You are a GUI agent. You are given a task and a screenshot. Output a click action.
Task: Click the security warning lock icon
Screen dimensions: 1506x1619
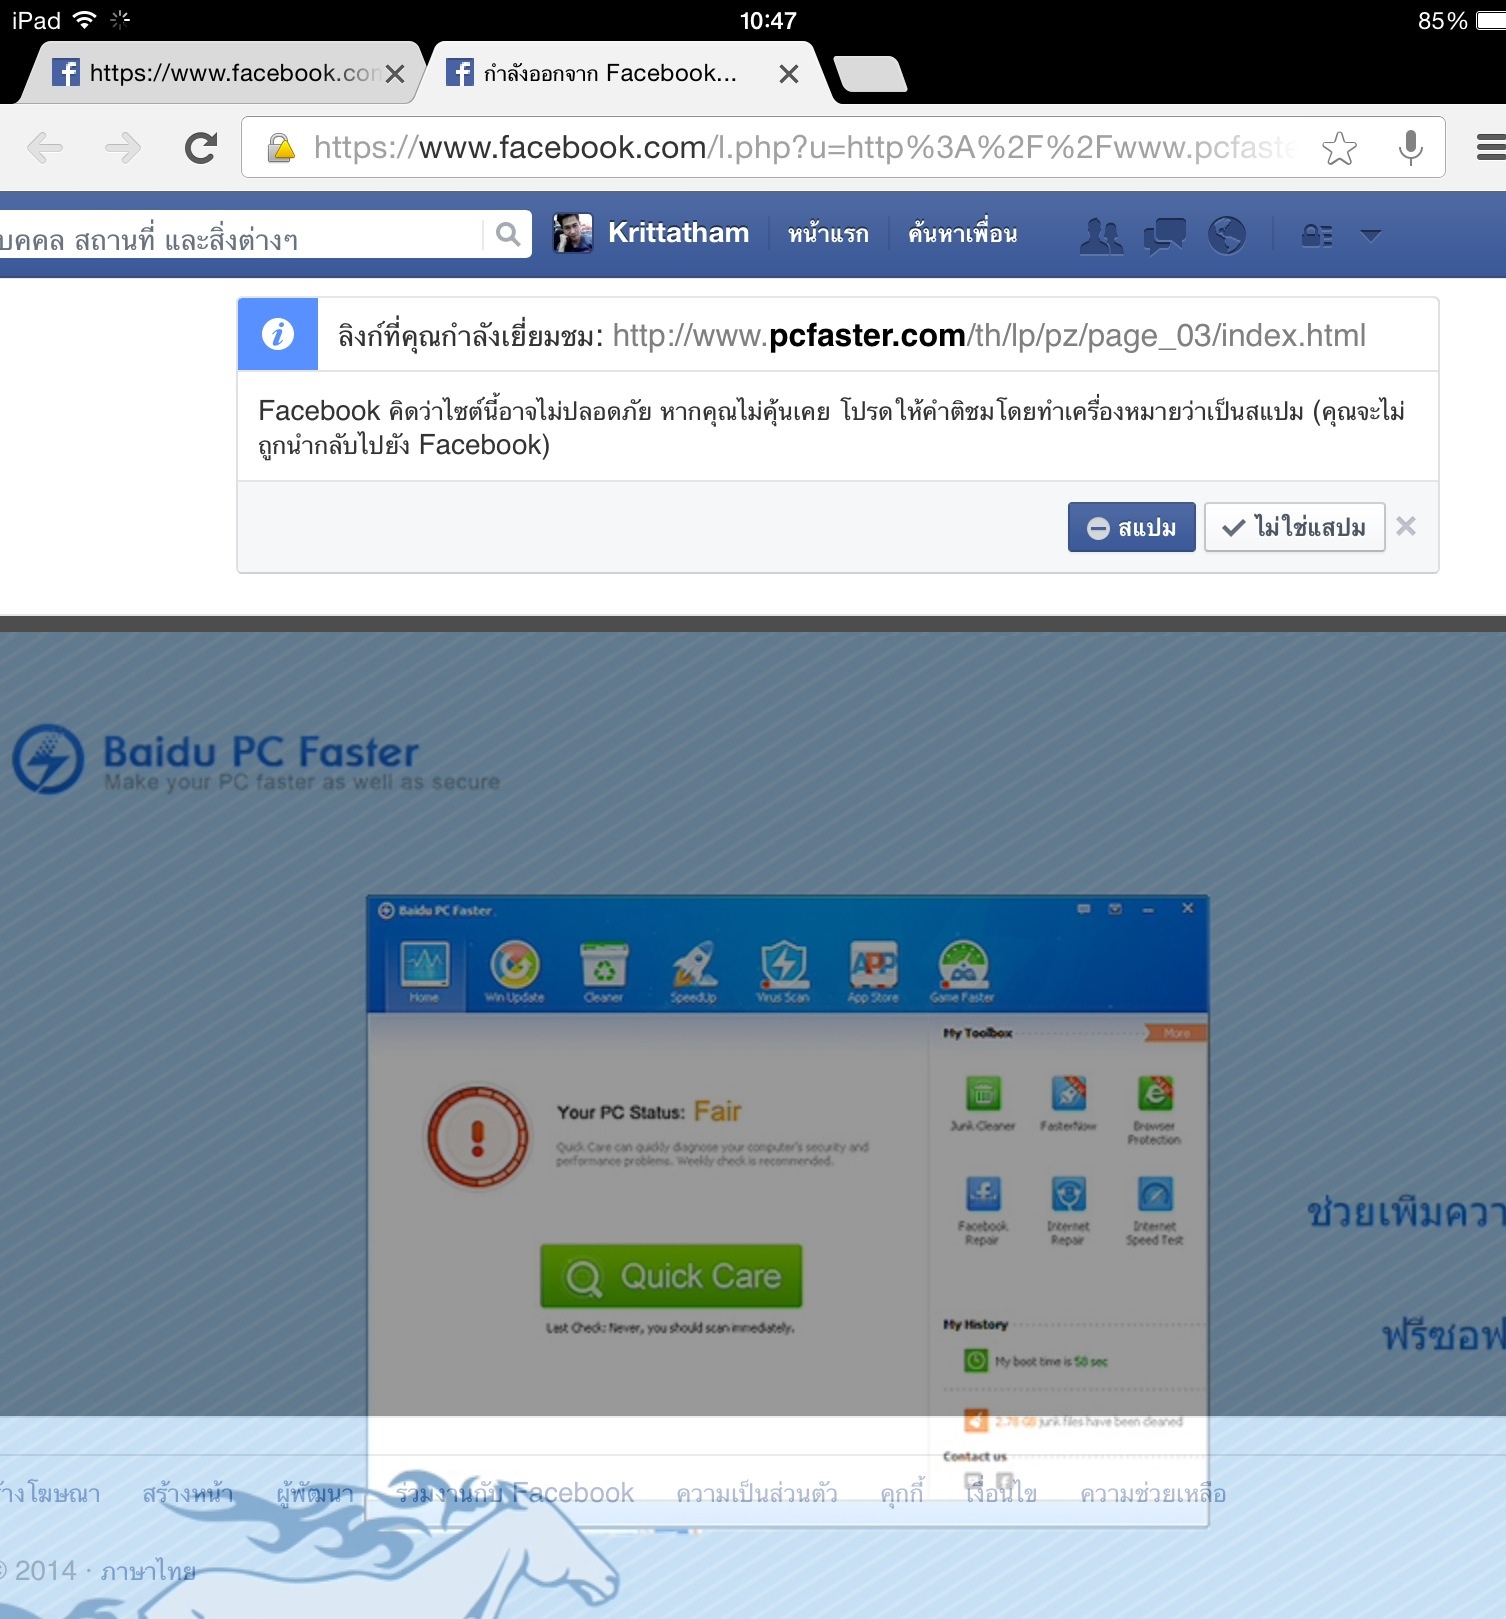click(281, 148)
